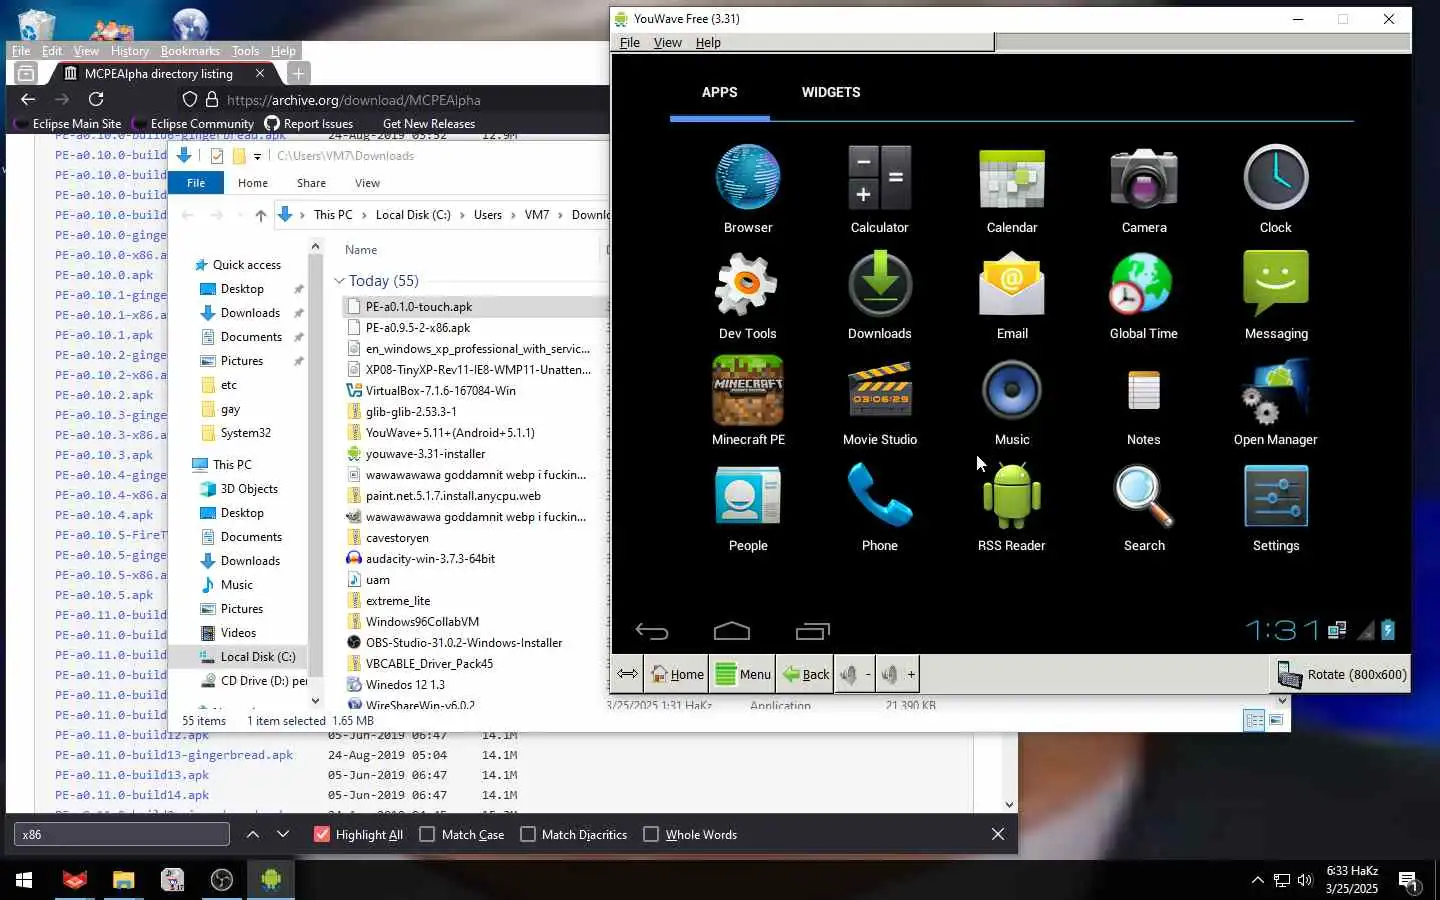1440x900 pixels.
Task: Click the Rotate (800x600) button
Action: coord(1341,674)
